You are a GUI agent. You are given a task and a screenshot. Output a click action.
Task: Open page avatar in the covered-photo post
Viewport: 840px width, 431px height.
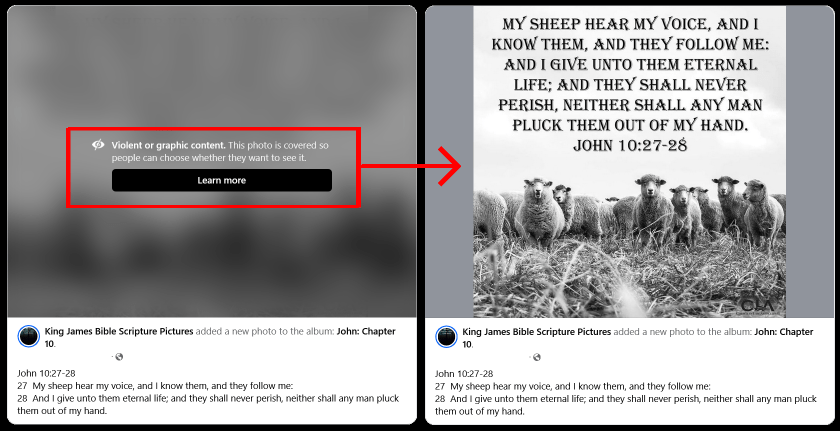tap(28, 336)
